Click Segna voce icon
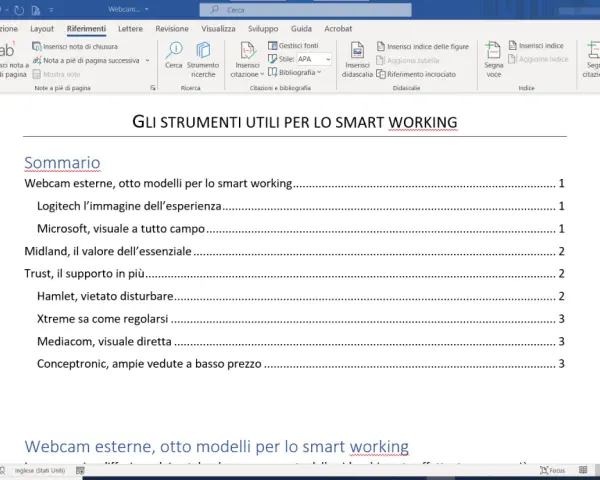 pos(493,51)
